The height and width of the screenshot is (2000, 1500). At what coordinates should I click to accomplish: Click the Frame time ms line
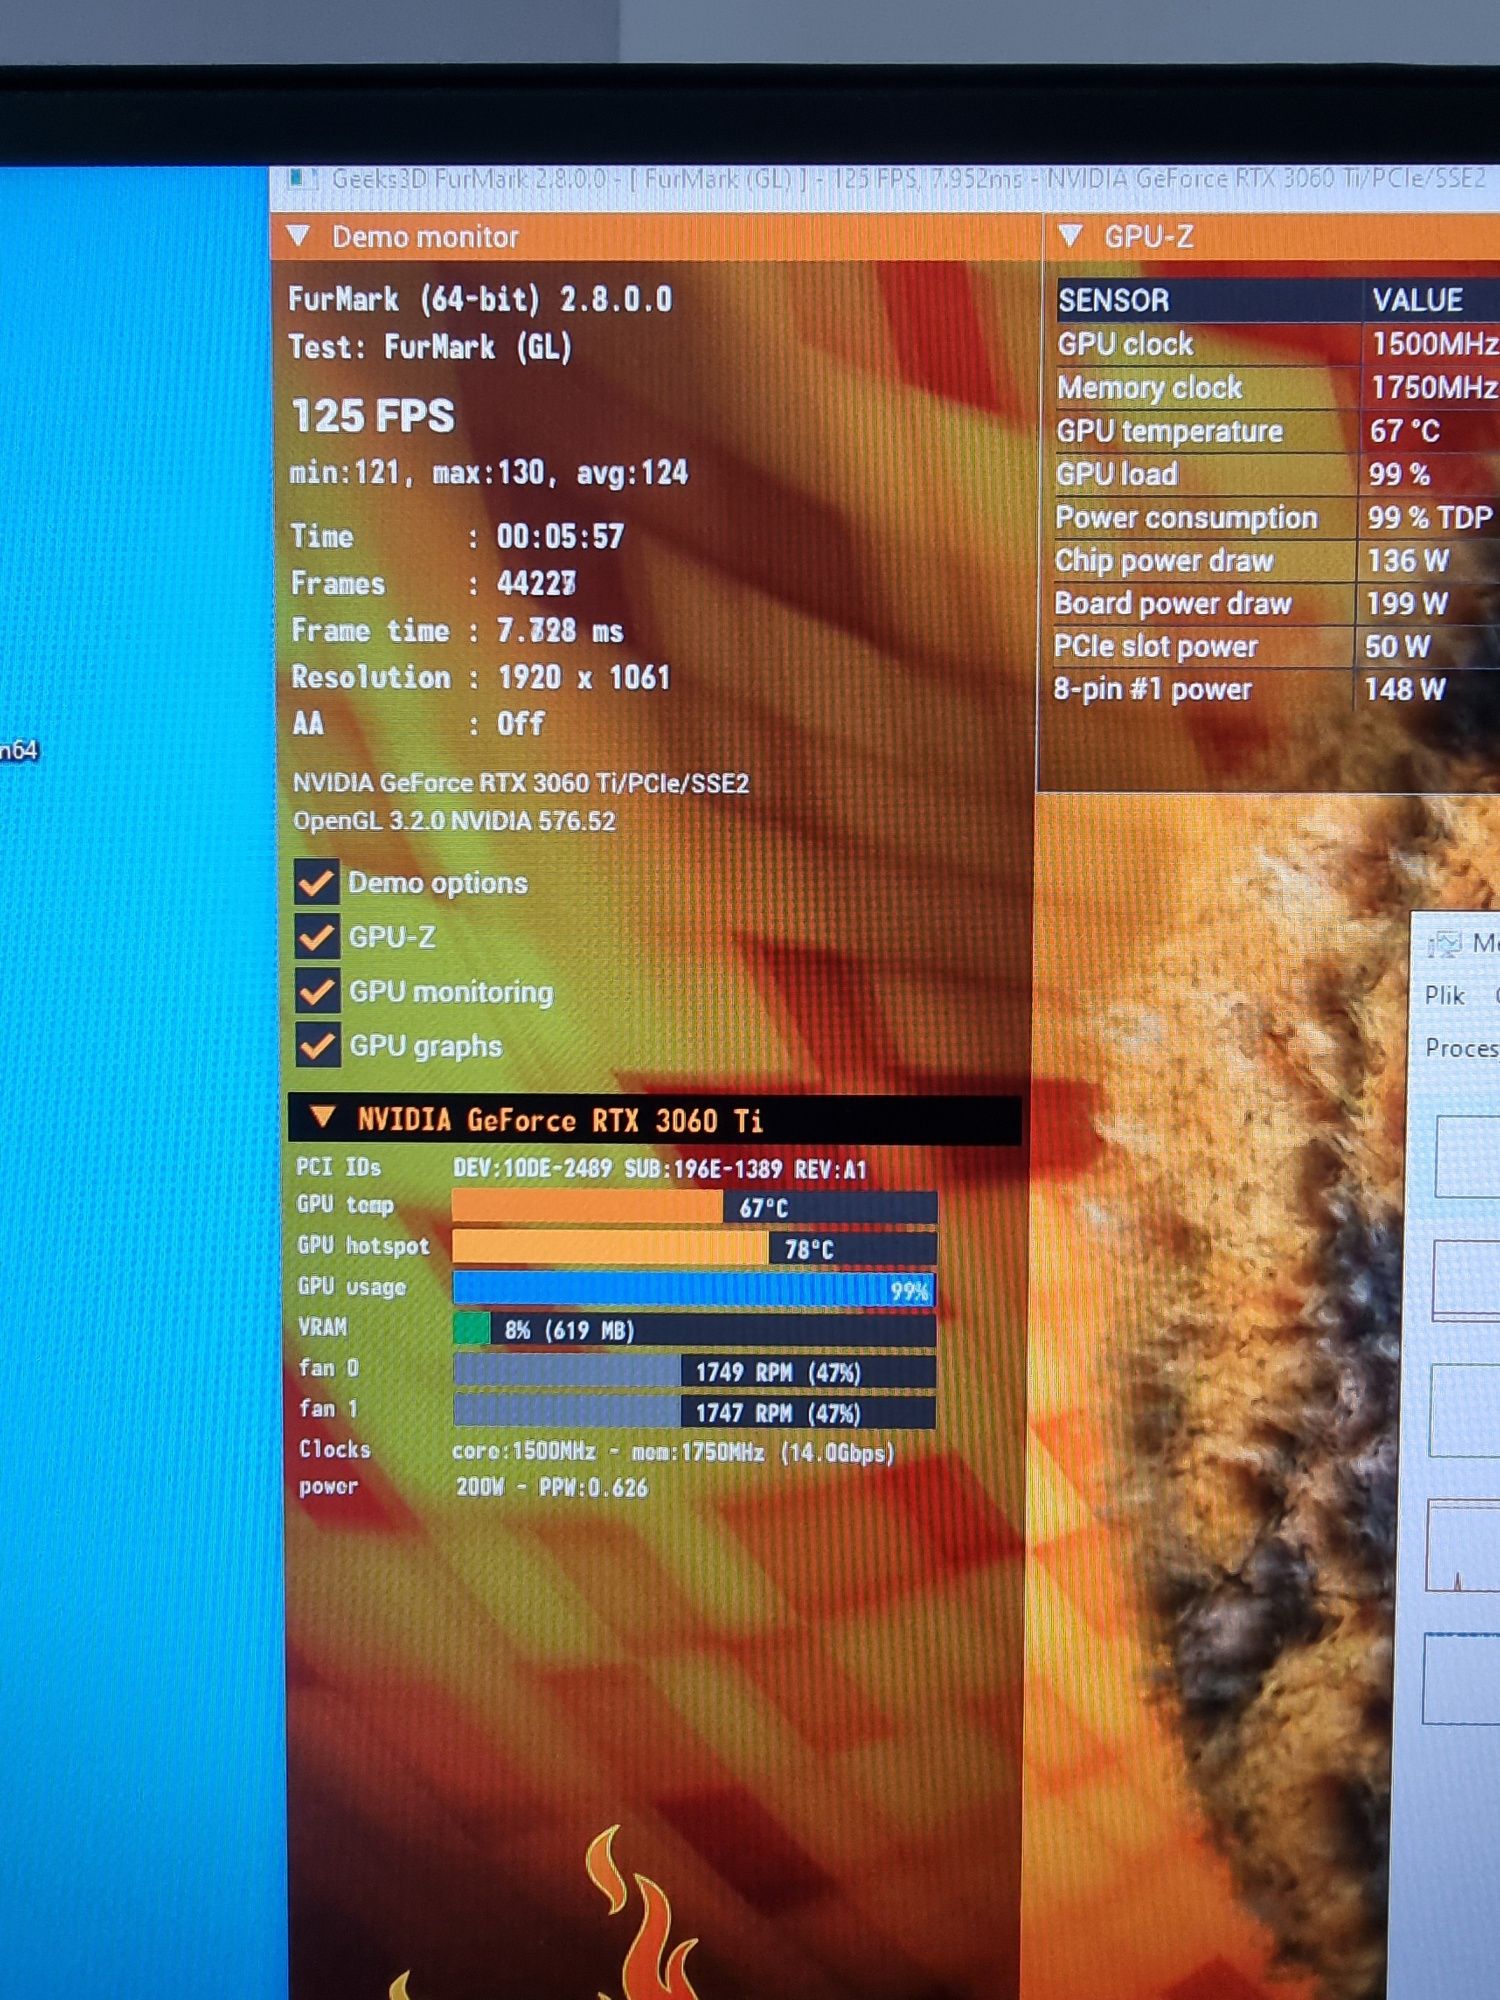point(457,630)
